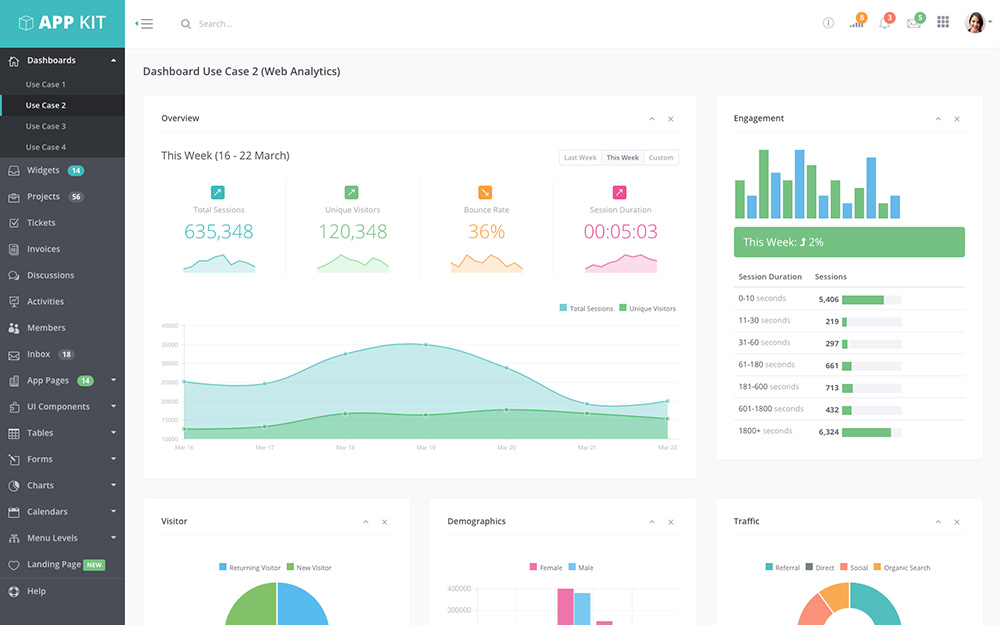Open the mail envelope icon
Viewport: 1000px width, 625px height.
click(x=913, y=23)
